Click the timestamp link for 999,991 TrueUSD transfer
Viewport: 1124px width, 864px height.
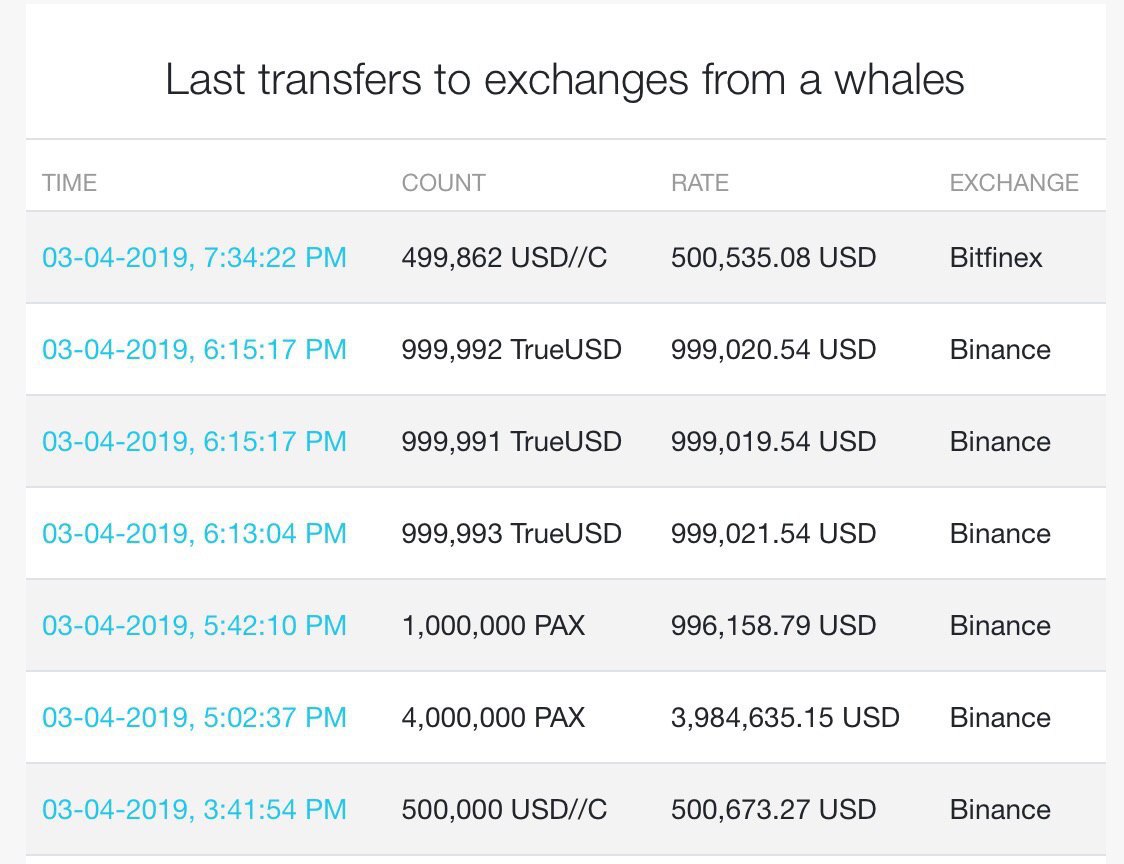coord(194,441)
